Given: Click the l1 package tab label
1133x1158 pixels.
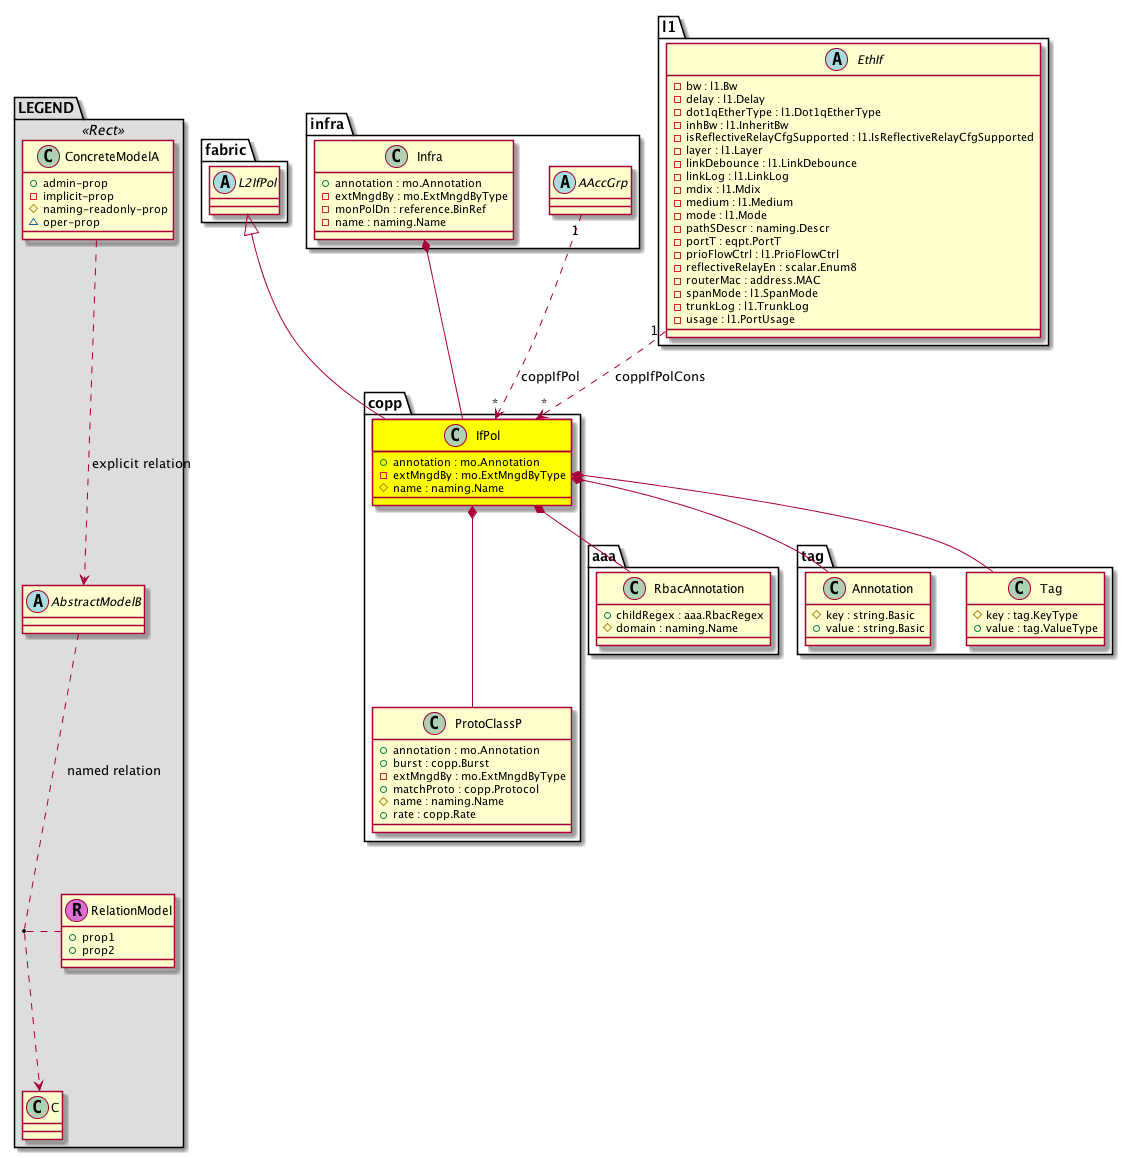Looking at the screenshot, I should 669,27.
